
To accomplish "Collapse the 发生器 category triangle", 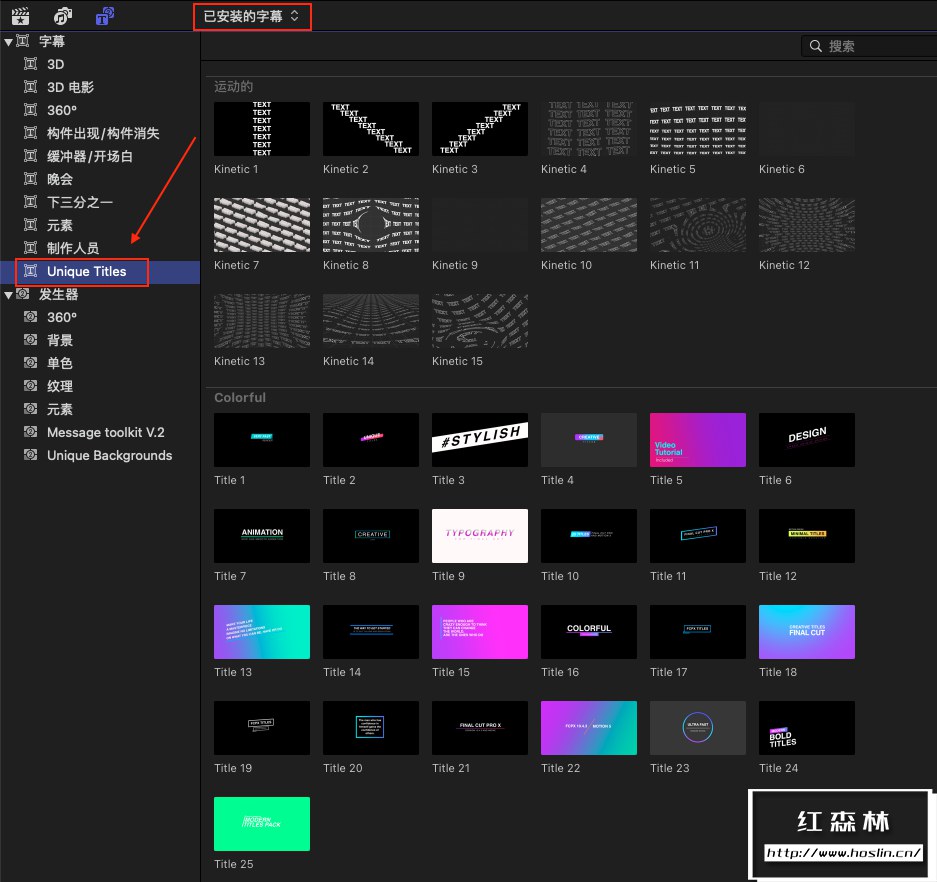I will 8,295.
